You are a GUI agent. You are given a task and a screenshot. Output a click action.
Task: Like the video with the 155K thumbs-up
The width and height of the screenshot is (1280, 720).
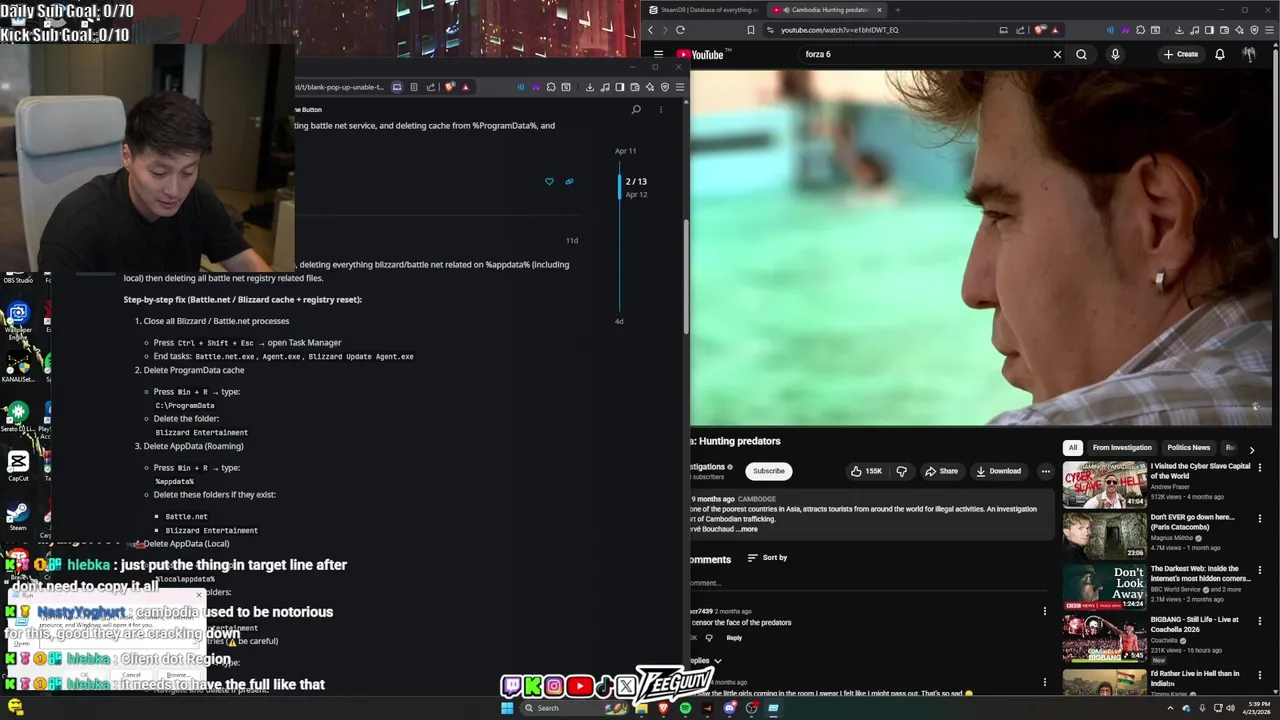click(x=866, y=471)
